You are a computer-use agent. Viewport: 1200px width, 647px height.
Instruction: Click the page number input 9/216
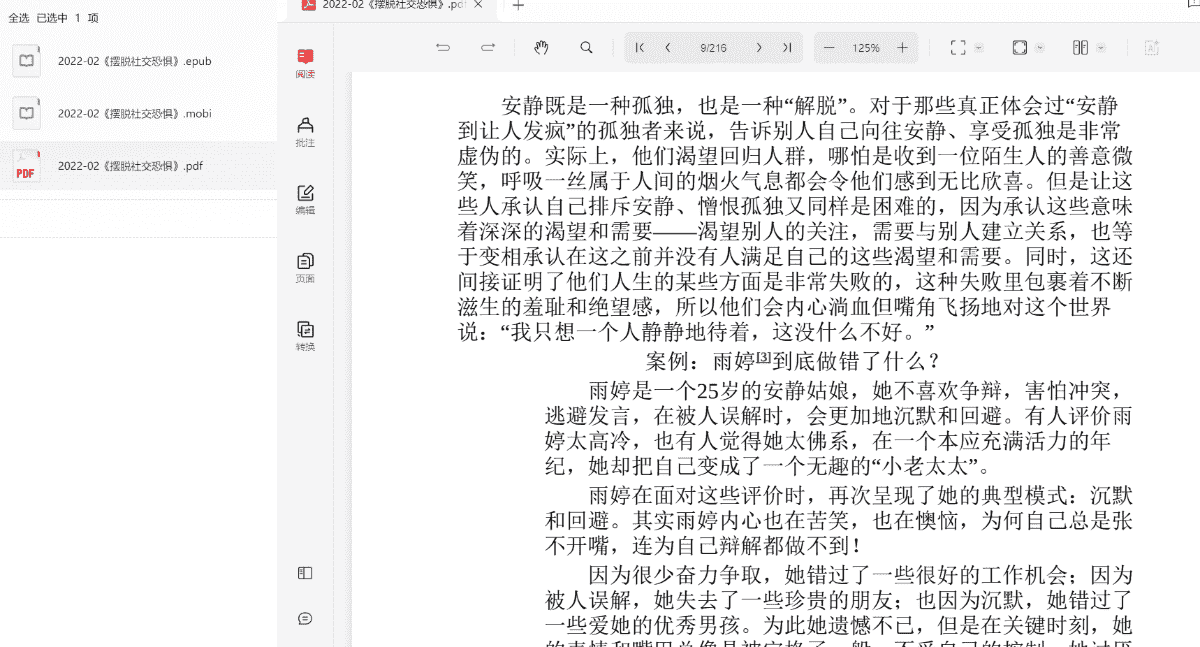pos(713,48)
